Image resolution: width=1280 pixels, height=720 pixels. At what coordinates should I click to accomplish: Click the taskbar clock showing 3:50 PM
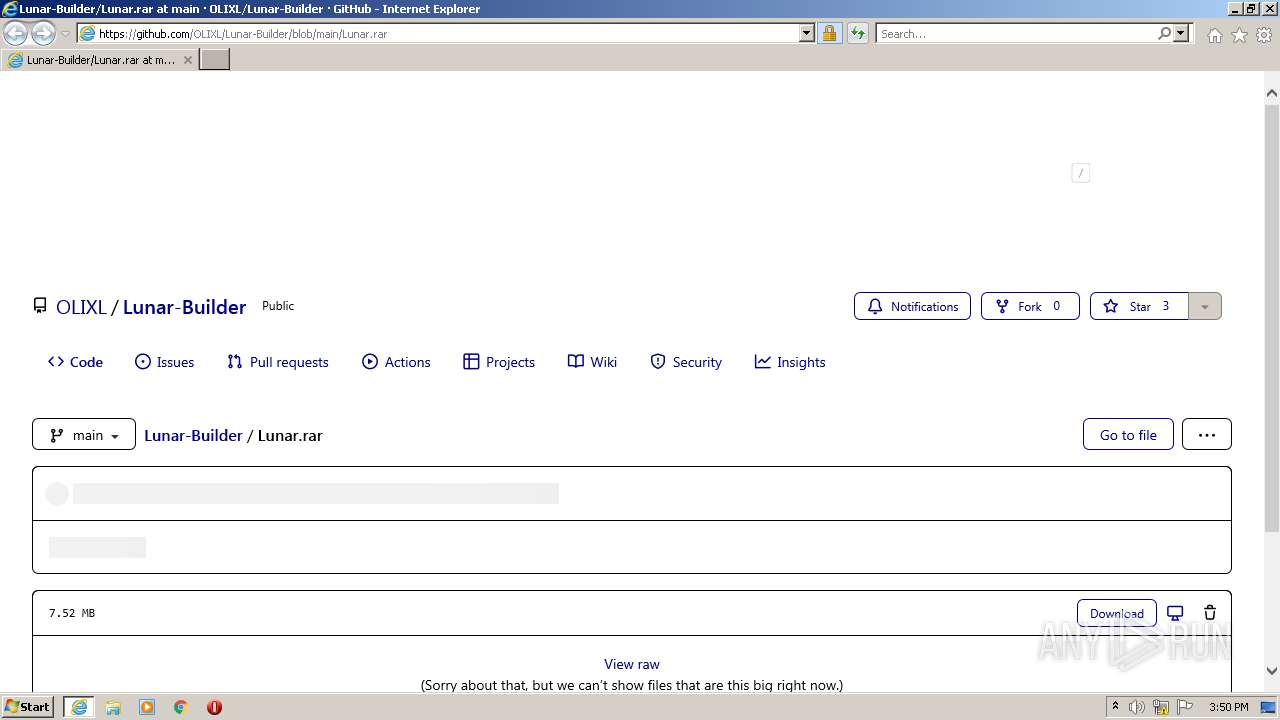click(x=1228, y=707)
